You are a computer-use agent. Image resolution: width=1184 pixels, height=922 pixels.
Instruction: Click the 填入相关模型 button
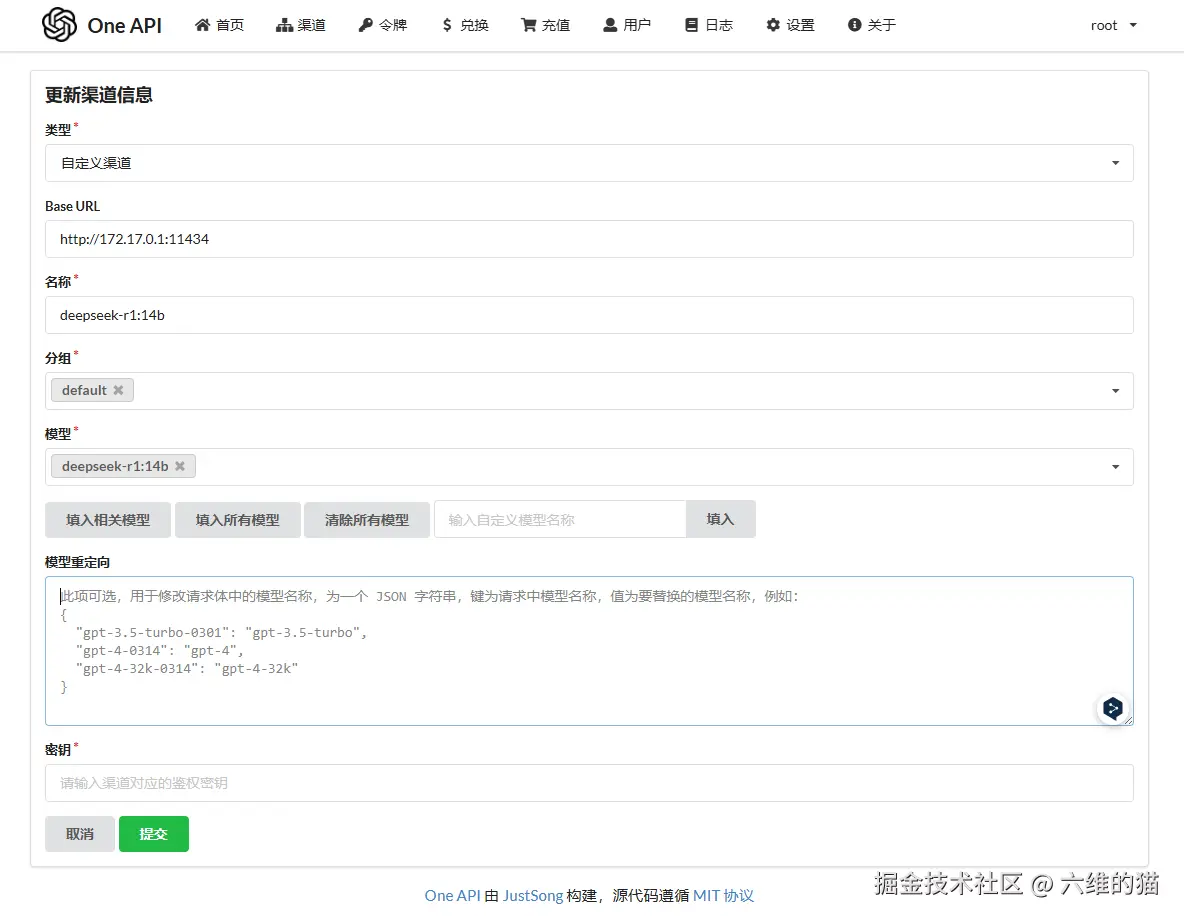tap(108, 520)
